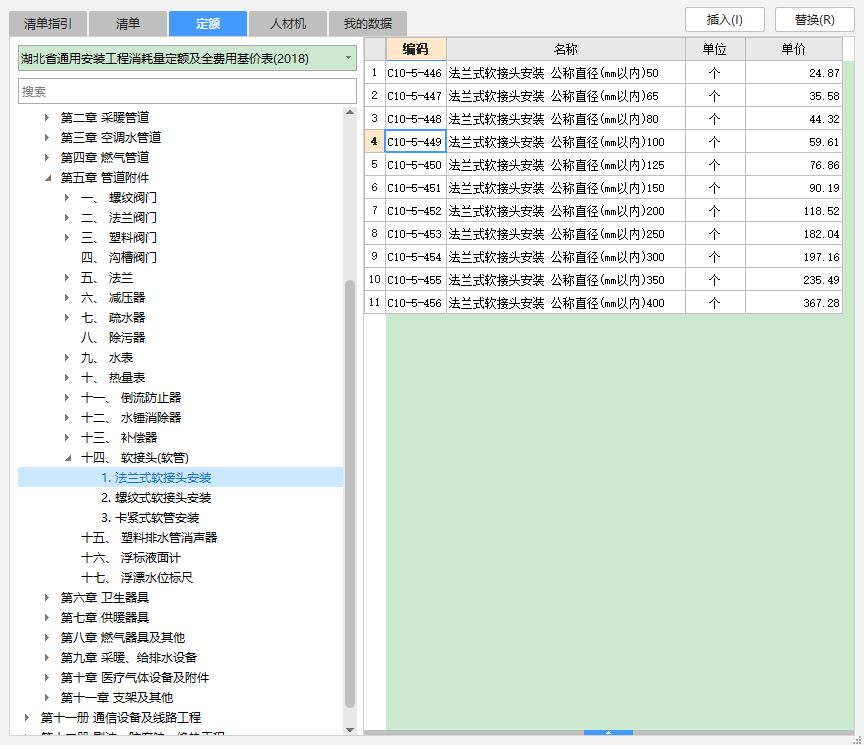This screenshot has height=745, width=864.
Task: Click the 编码 column header
Action: (415, 49)
